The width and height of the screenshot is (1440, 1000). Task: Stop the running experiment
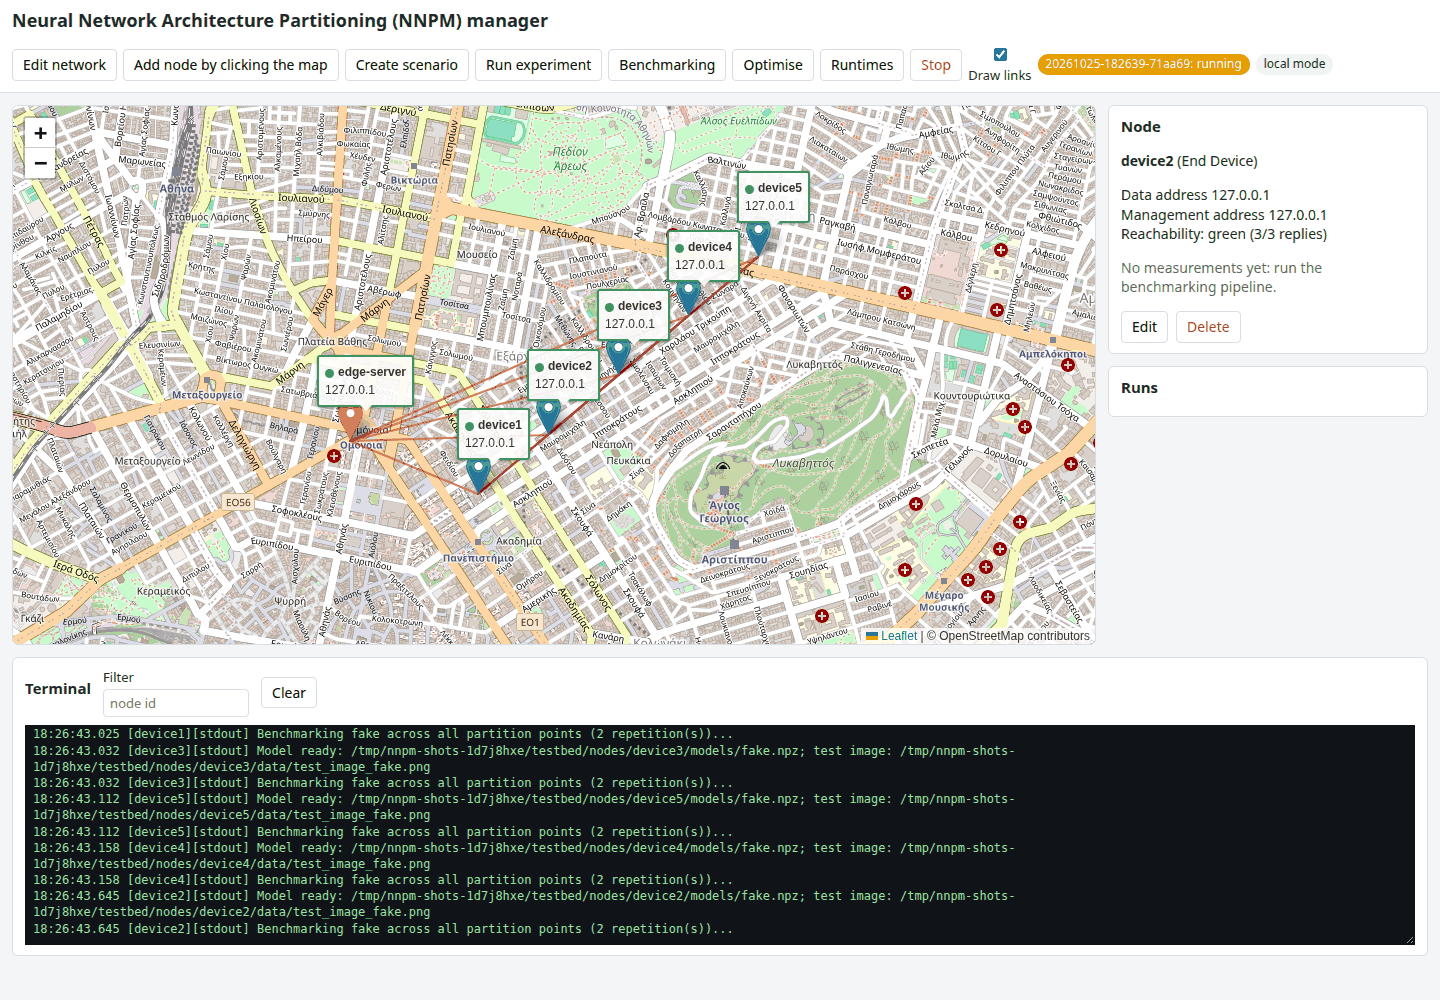pyautogui.click(x=936, y=65)
